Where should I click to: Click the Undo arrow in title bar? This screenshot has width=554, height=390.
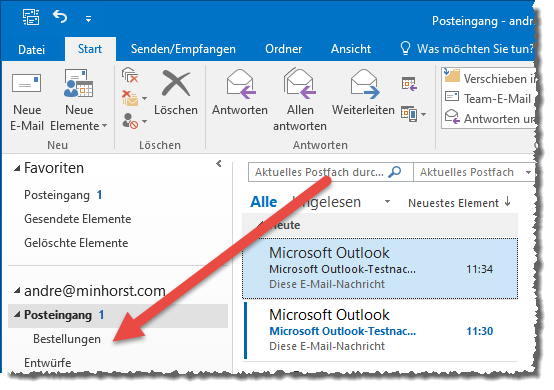click(60, 17)
